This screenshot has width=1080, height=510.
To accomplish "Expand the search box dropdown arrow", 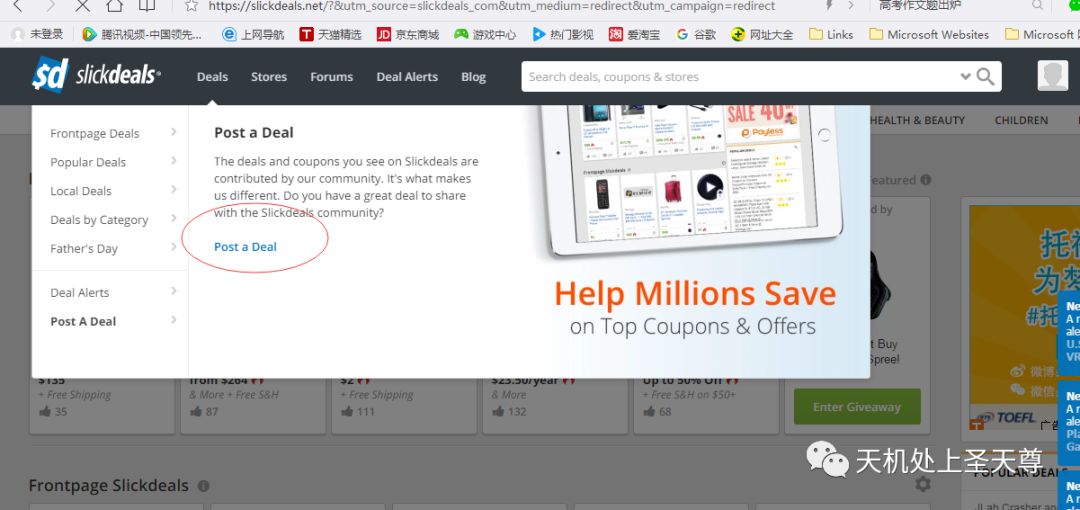I will pyautogui.click(x=966, y=76).
